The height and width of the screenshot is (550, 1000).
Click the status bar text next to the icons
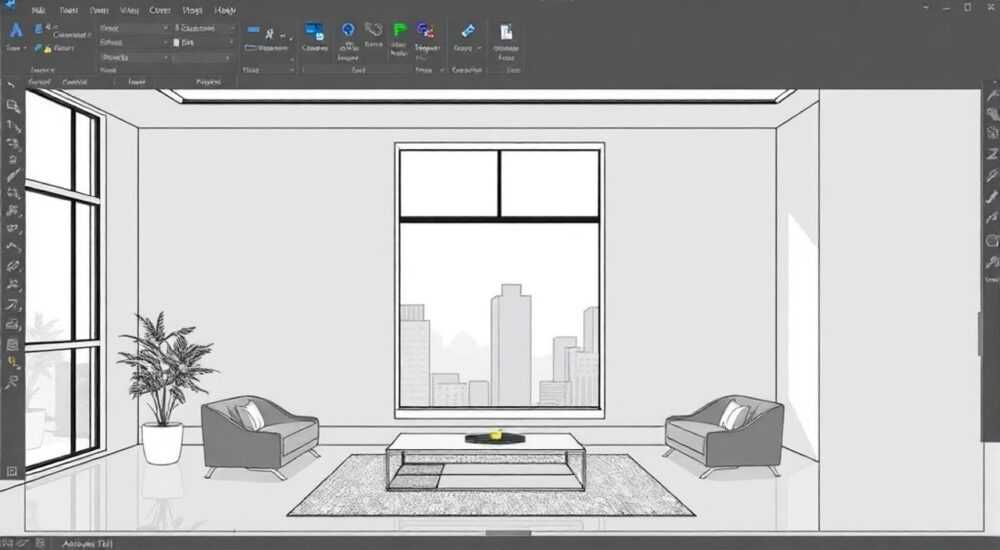click(87, 544)
